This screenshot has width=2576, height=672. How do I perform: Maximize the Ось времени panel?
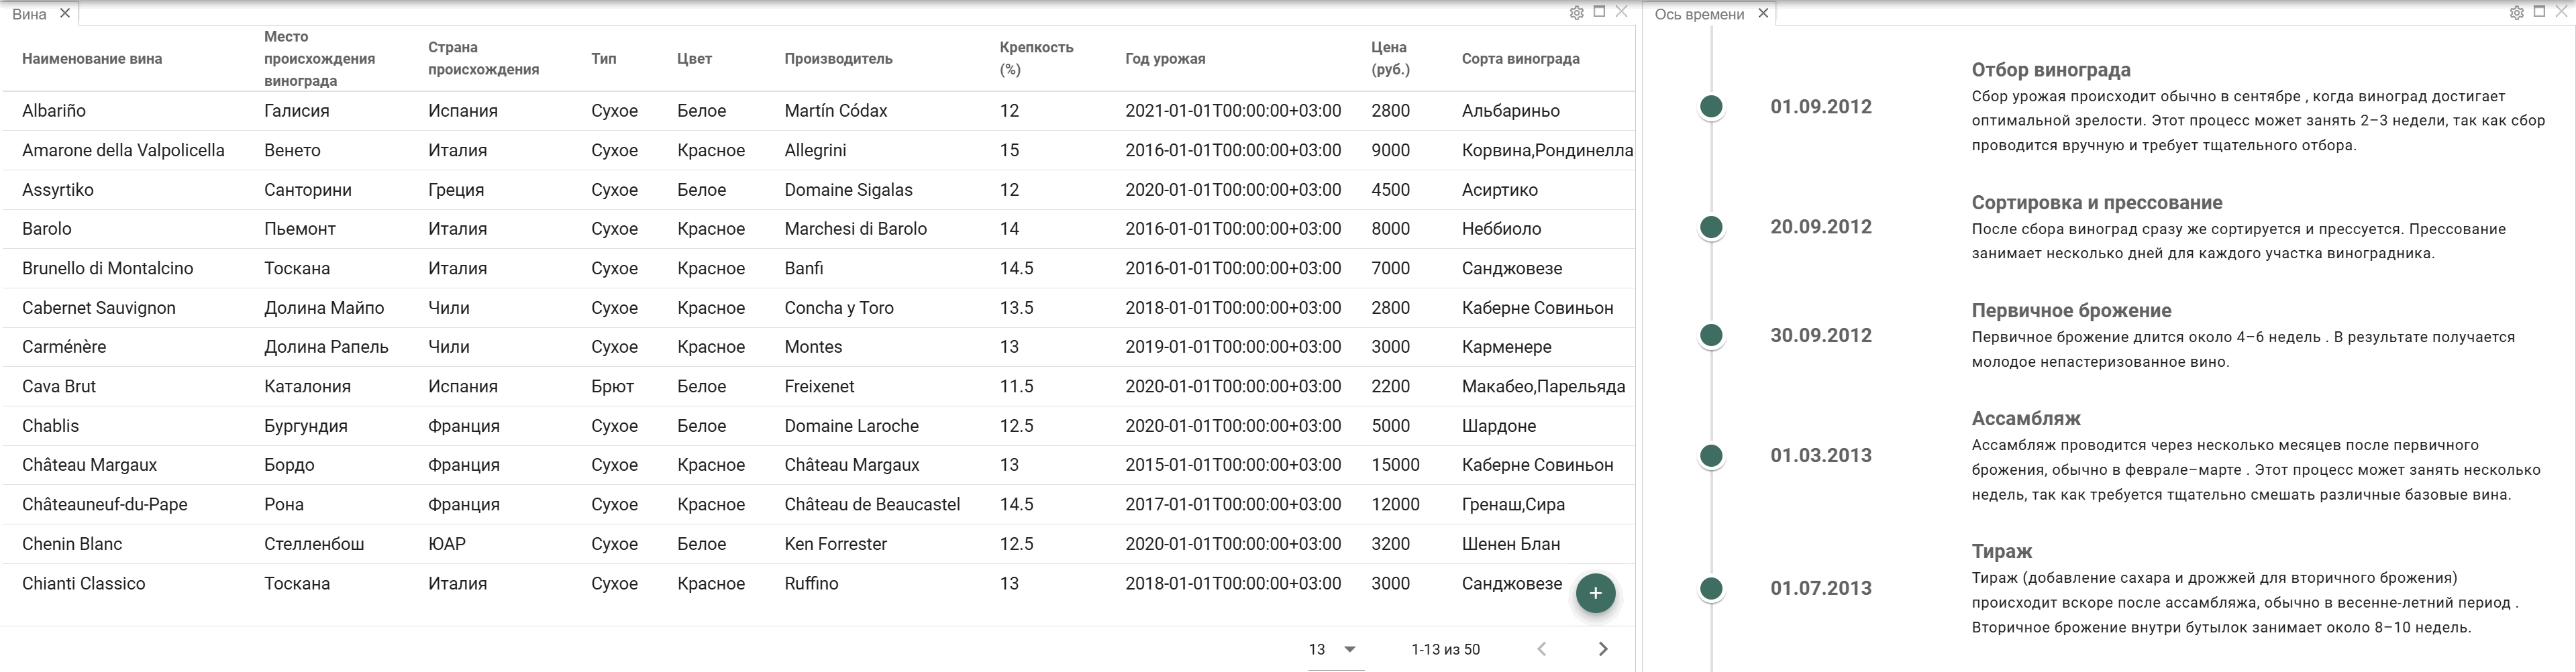(x=2539, y=12)
